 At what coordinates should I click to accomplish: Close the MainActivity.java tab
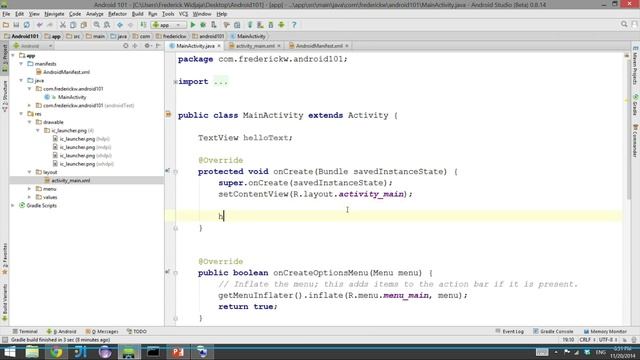pyautogui.click(x=219, y=46)
